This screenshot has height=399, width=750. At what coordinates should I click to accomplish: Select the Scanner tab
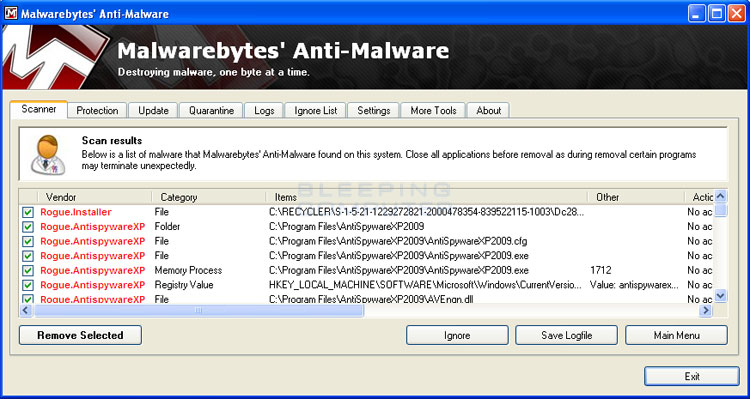pyautogui.click(x=38, y=109)
